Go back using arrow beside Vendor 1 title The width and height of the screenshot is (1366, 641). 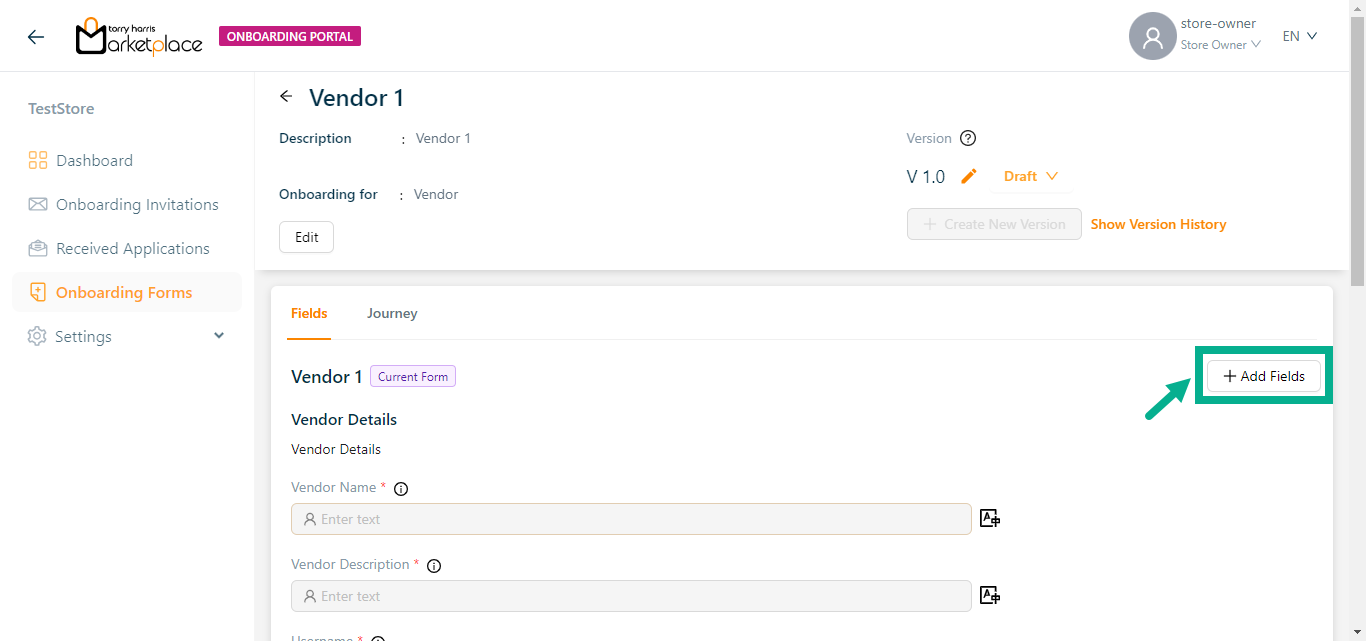click(287, 97)
